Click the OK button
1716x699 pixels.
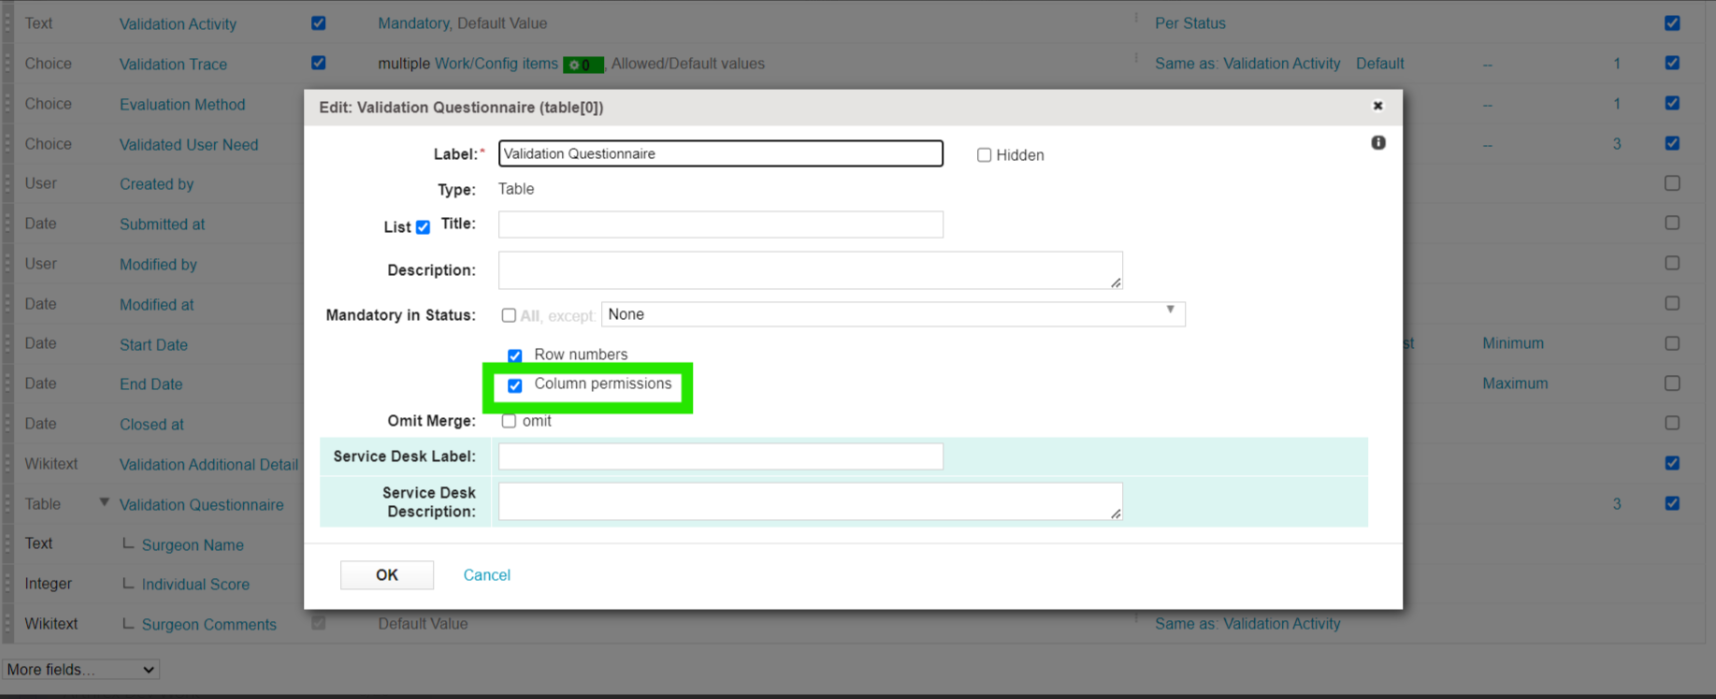pos(387,575)
